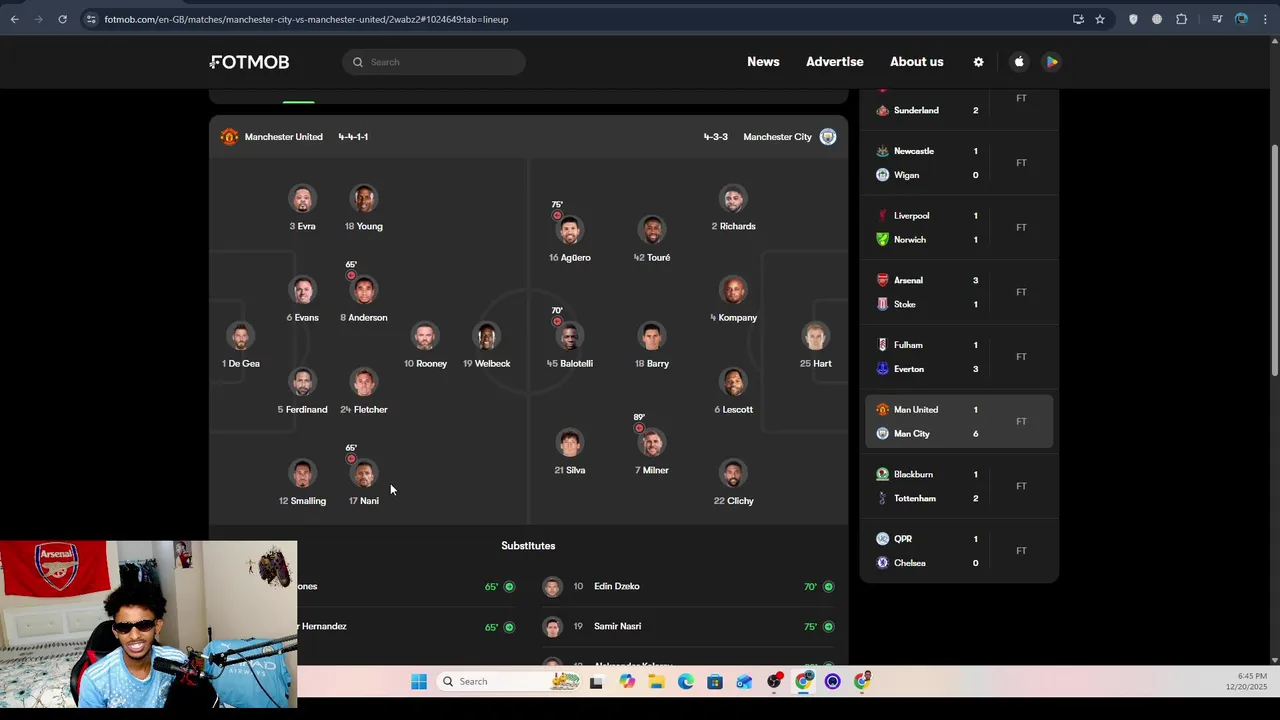Click the Manchester United team name
1280x720 pixels.
click(x=283, y=137)
